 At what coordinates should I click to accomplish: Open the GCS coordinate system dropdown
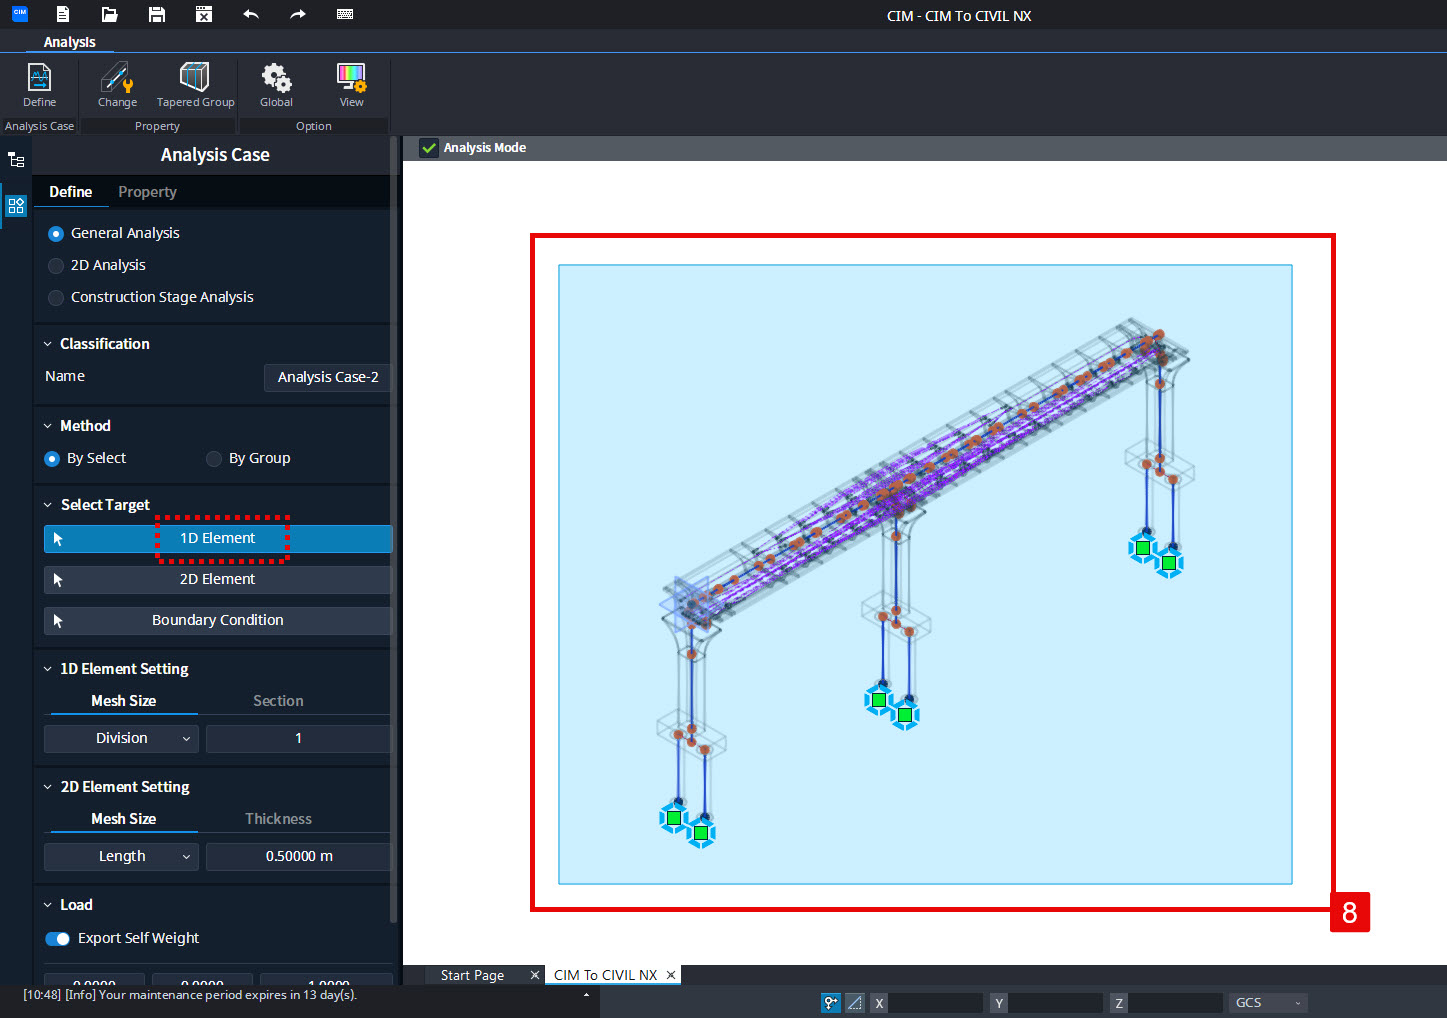pyautogui.click(x=1266, y=1002)
